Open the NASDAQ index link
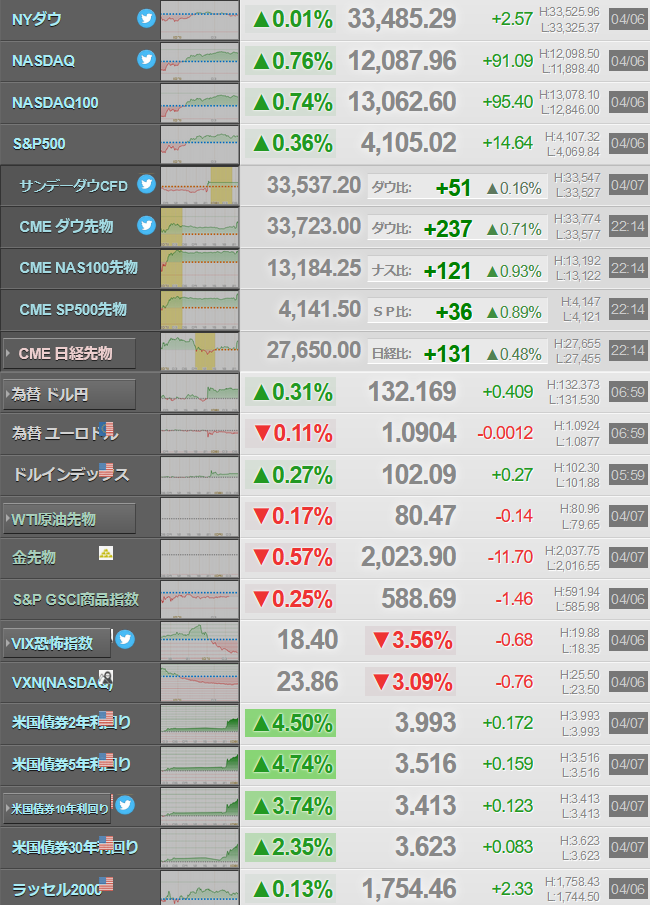The height and width of the screenshot is (905, 650). [43, 61]
